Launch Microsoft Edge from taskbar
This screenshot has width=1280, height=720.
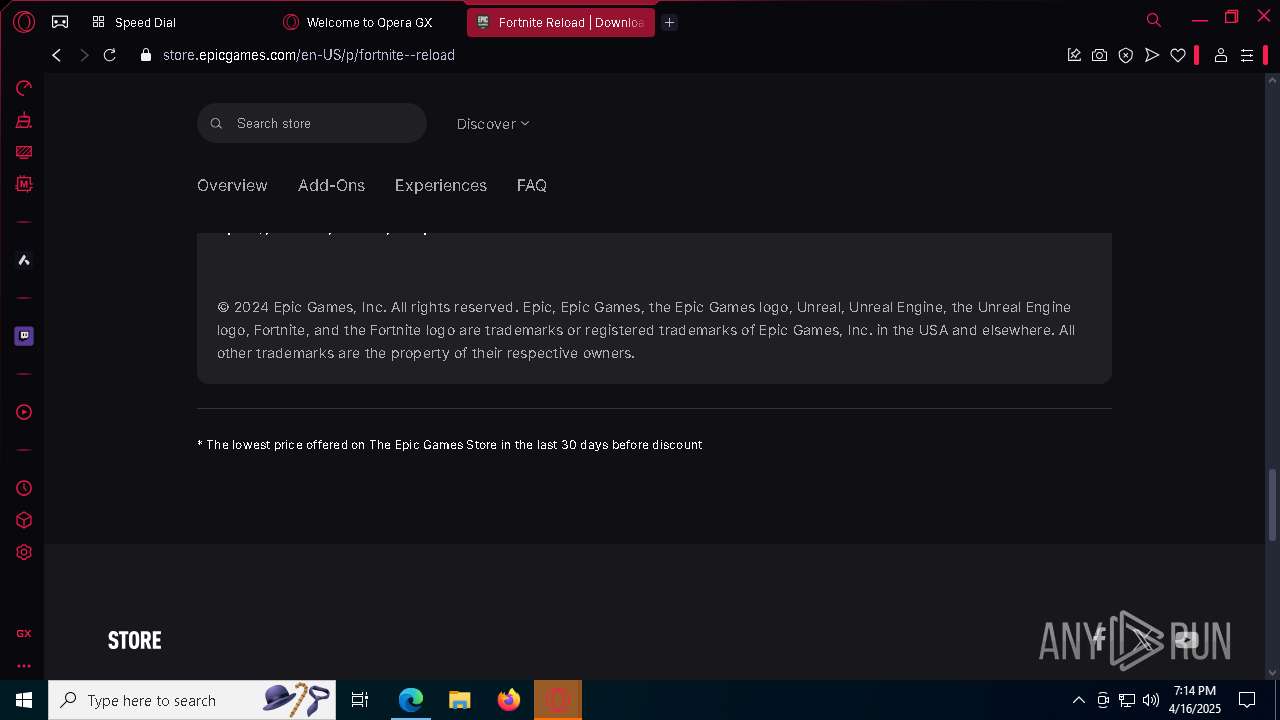[x=411, y=700]
